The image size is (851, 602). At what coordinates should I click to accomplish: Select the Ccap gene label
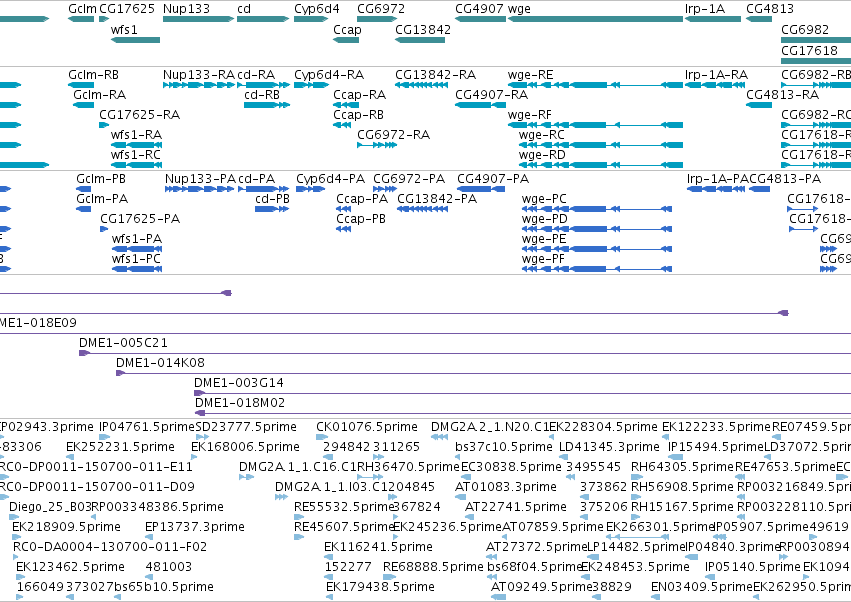pyautogui.click(x=347, y=29)
